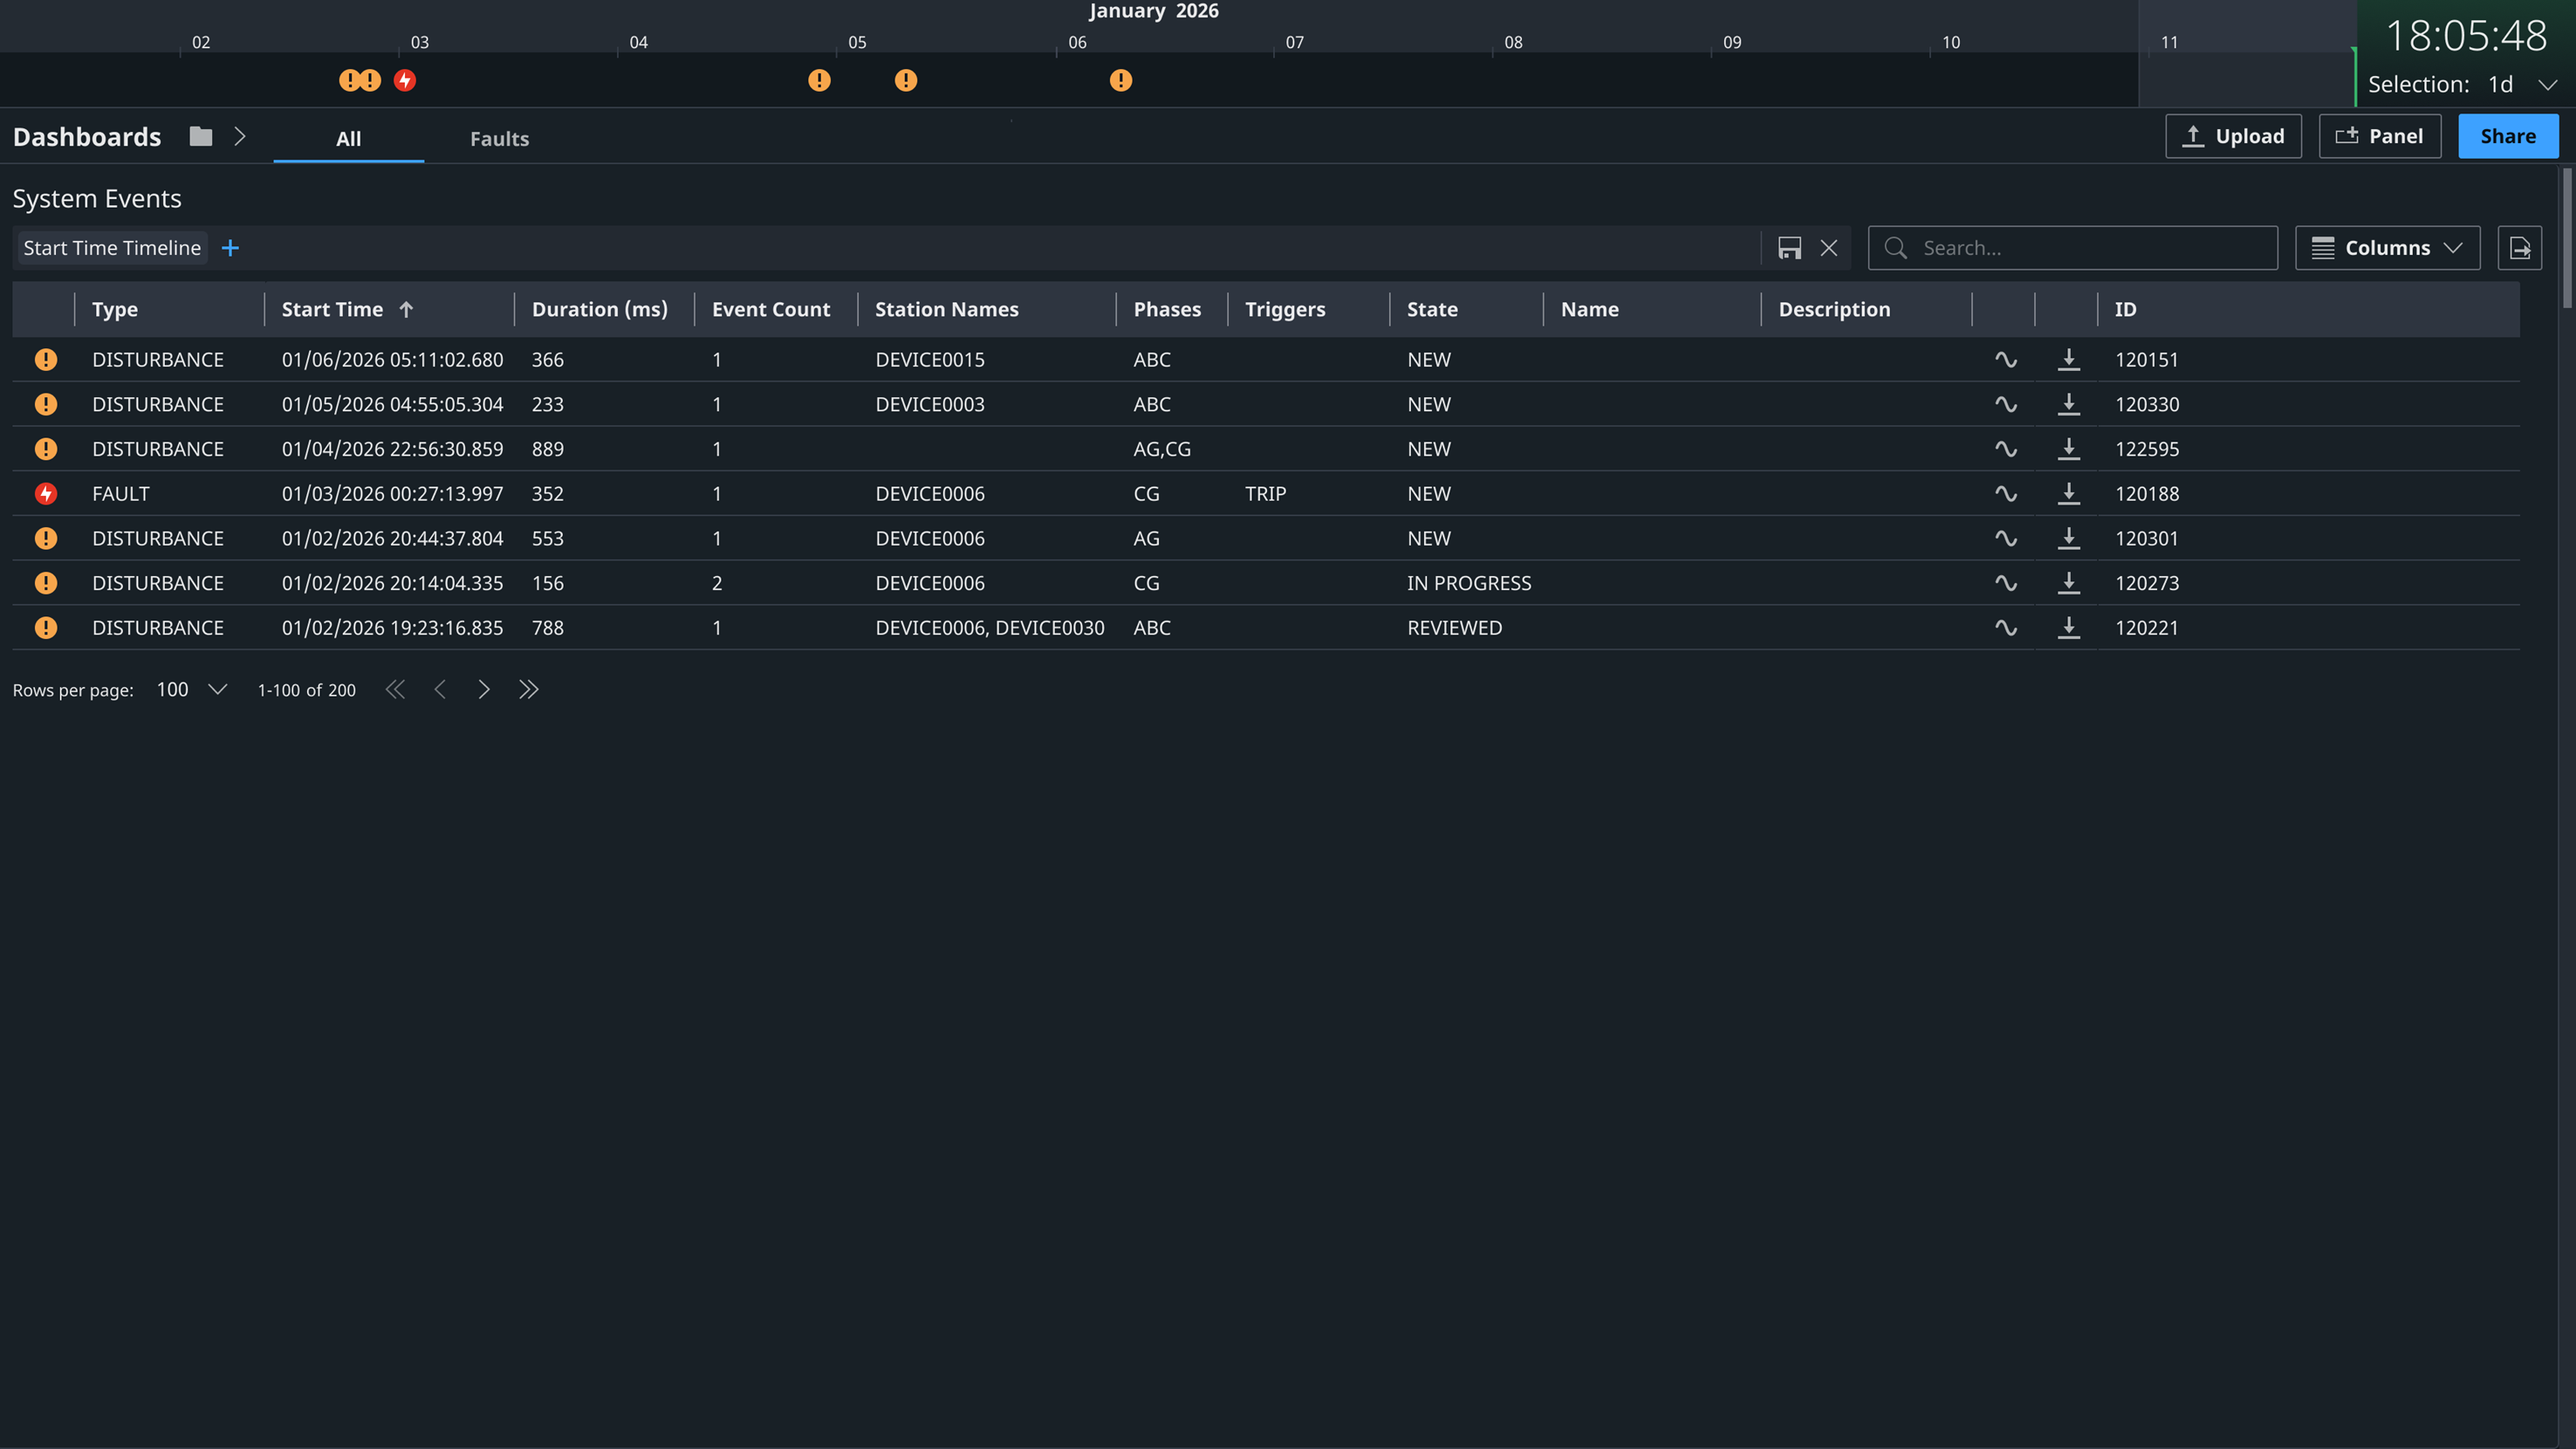View waveform of FAULT event 120188

[x=2005, y=493]
